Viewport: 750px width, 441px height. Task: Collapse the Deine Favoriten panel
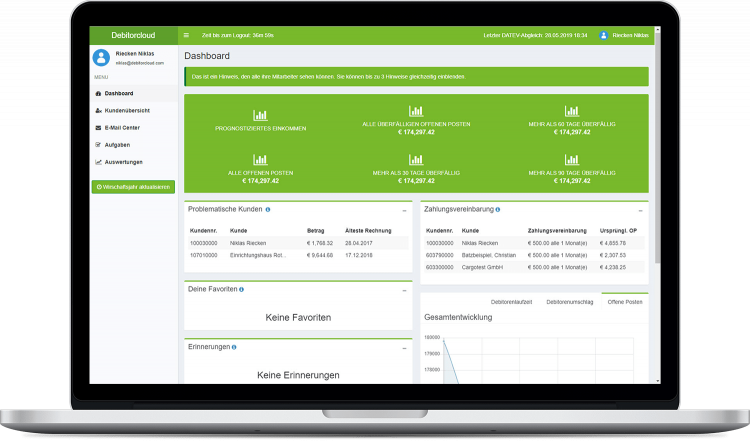pyautogui.click(x=404, y=290)
